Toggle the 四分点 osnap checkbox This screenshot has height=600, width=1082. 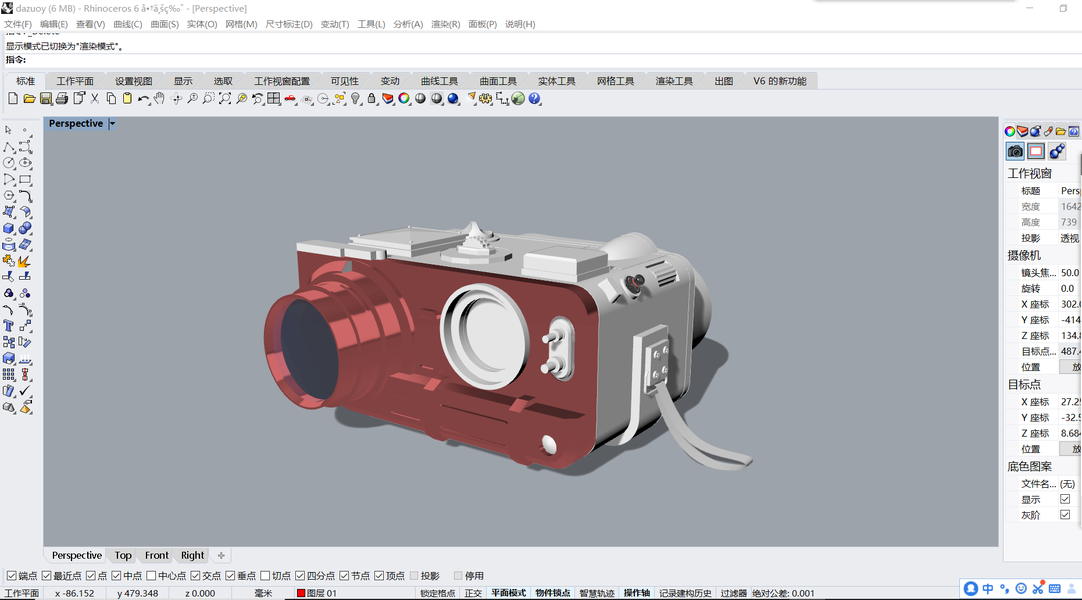[x=300, y=575]
